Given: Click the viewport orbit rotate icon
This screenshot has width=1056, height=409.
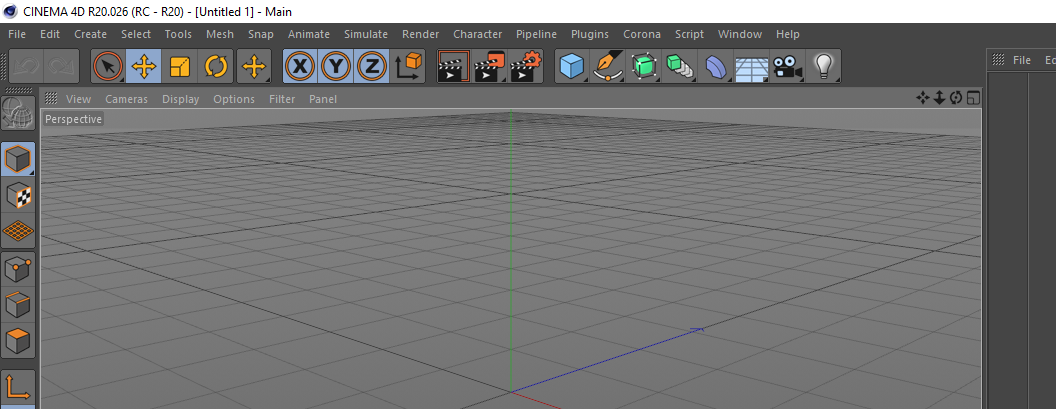Looking at the screenshot, I should pyautogui.click(x=956, y=98).
